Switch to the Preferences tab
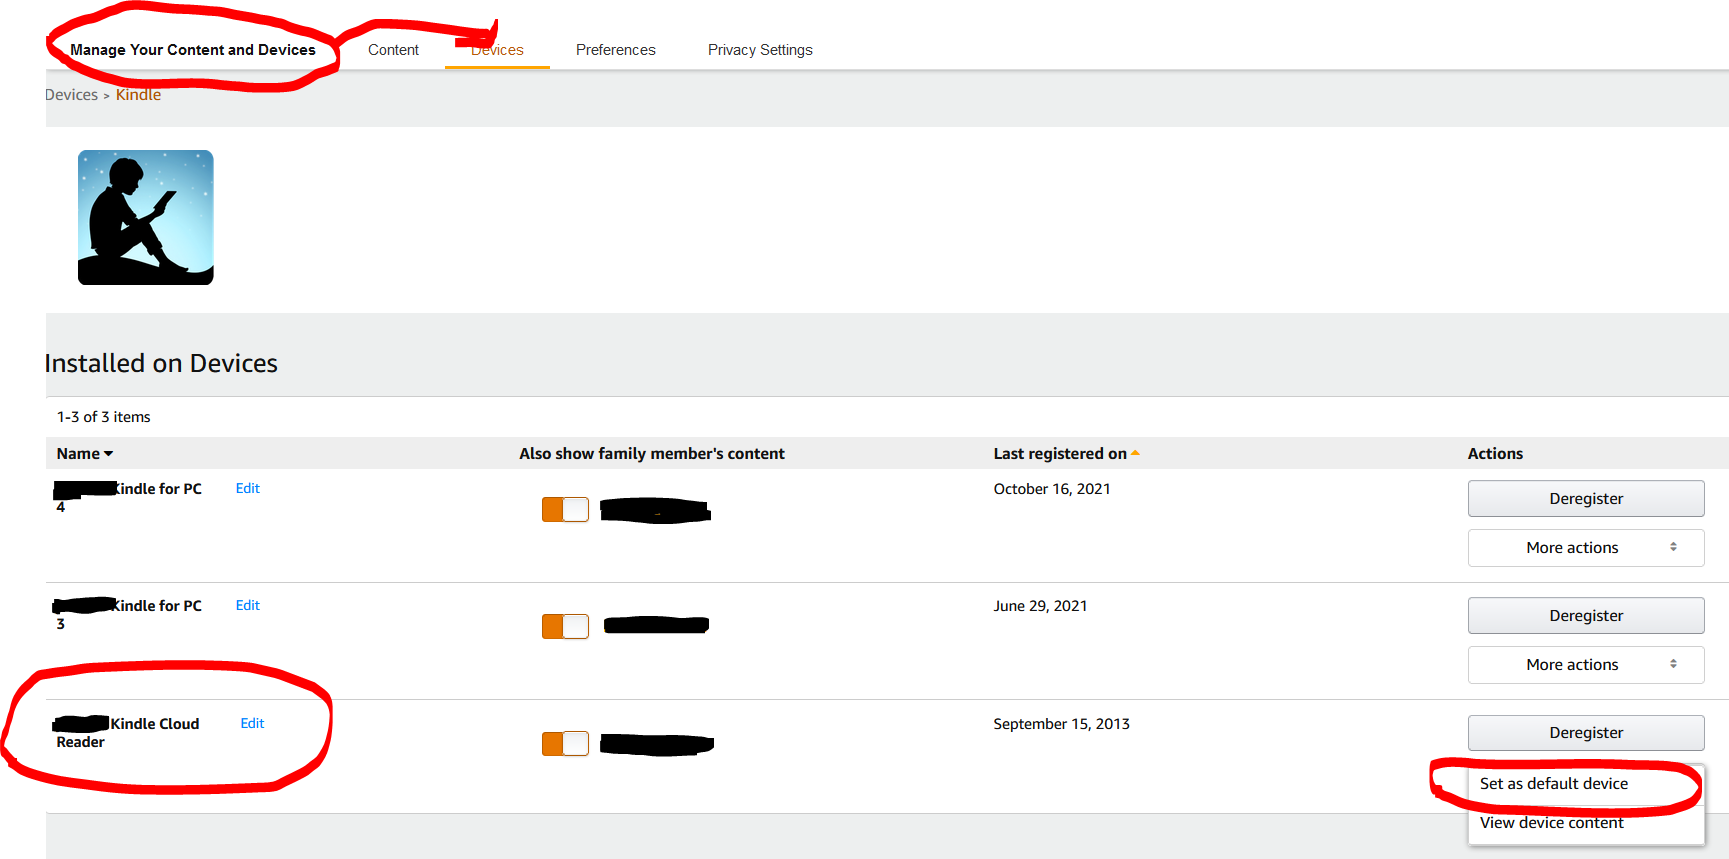This screenshot has height=859, width=1729. click(616, 50)
